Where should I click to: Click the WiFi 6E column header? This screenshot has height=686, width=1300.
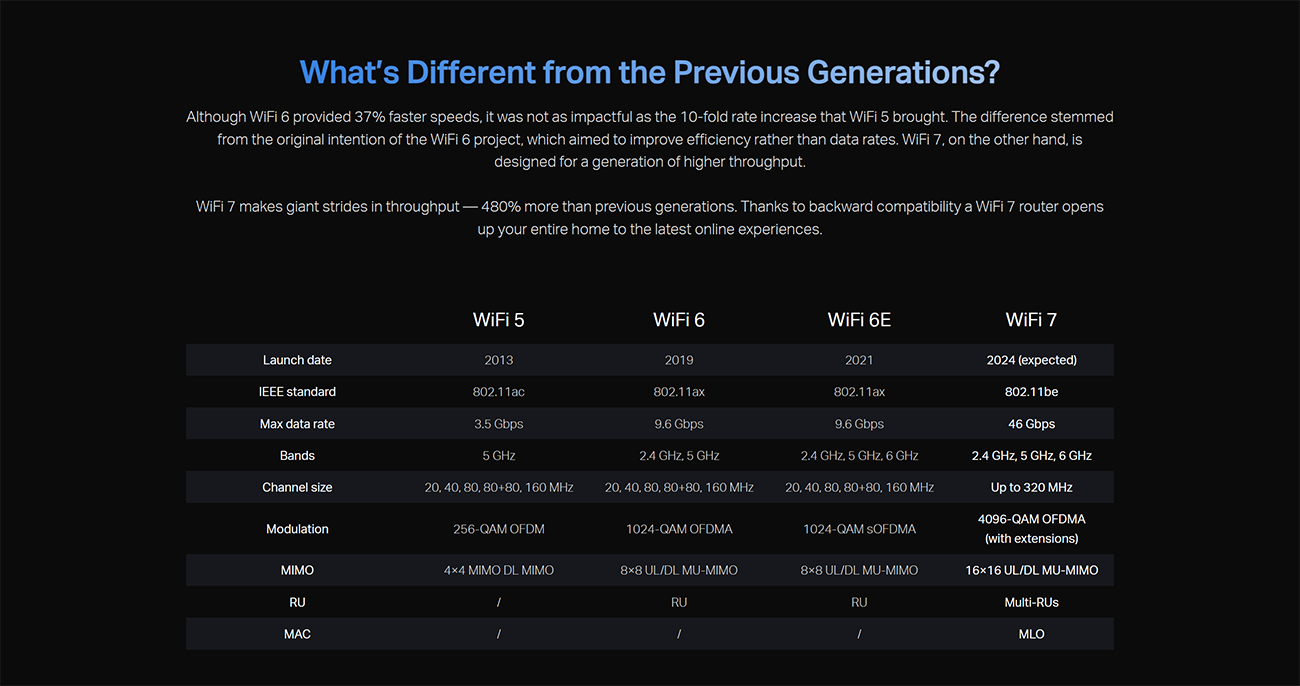859,320
